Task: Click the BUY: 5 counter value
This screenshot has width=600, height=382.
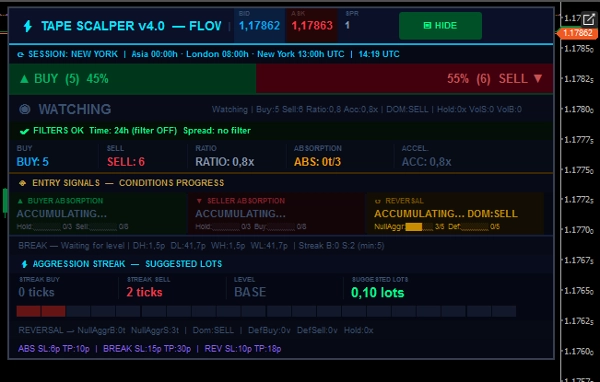Action: click(33, 162)
